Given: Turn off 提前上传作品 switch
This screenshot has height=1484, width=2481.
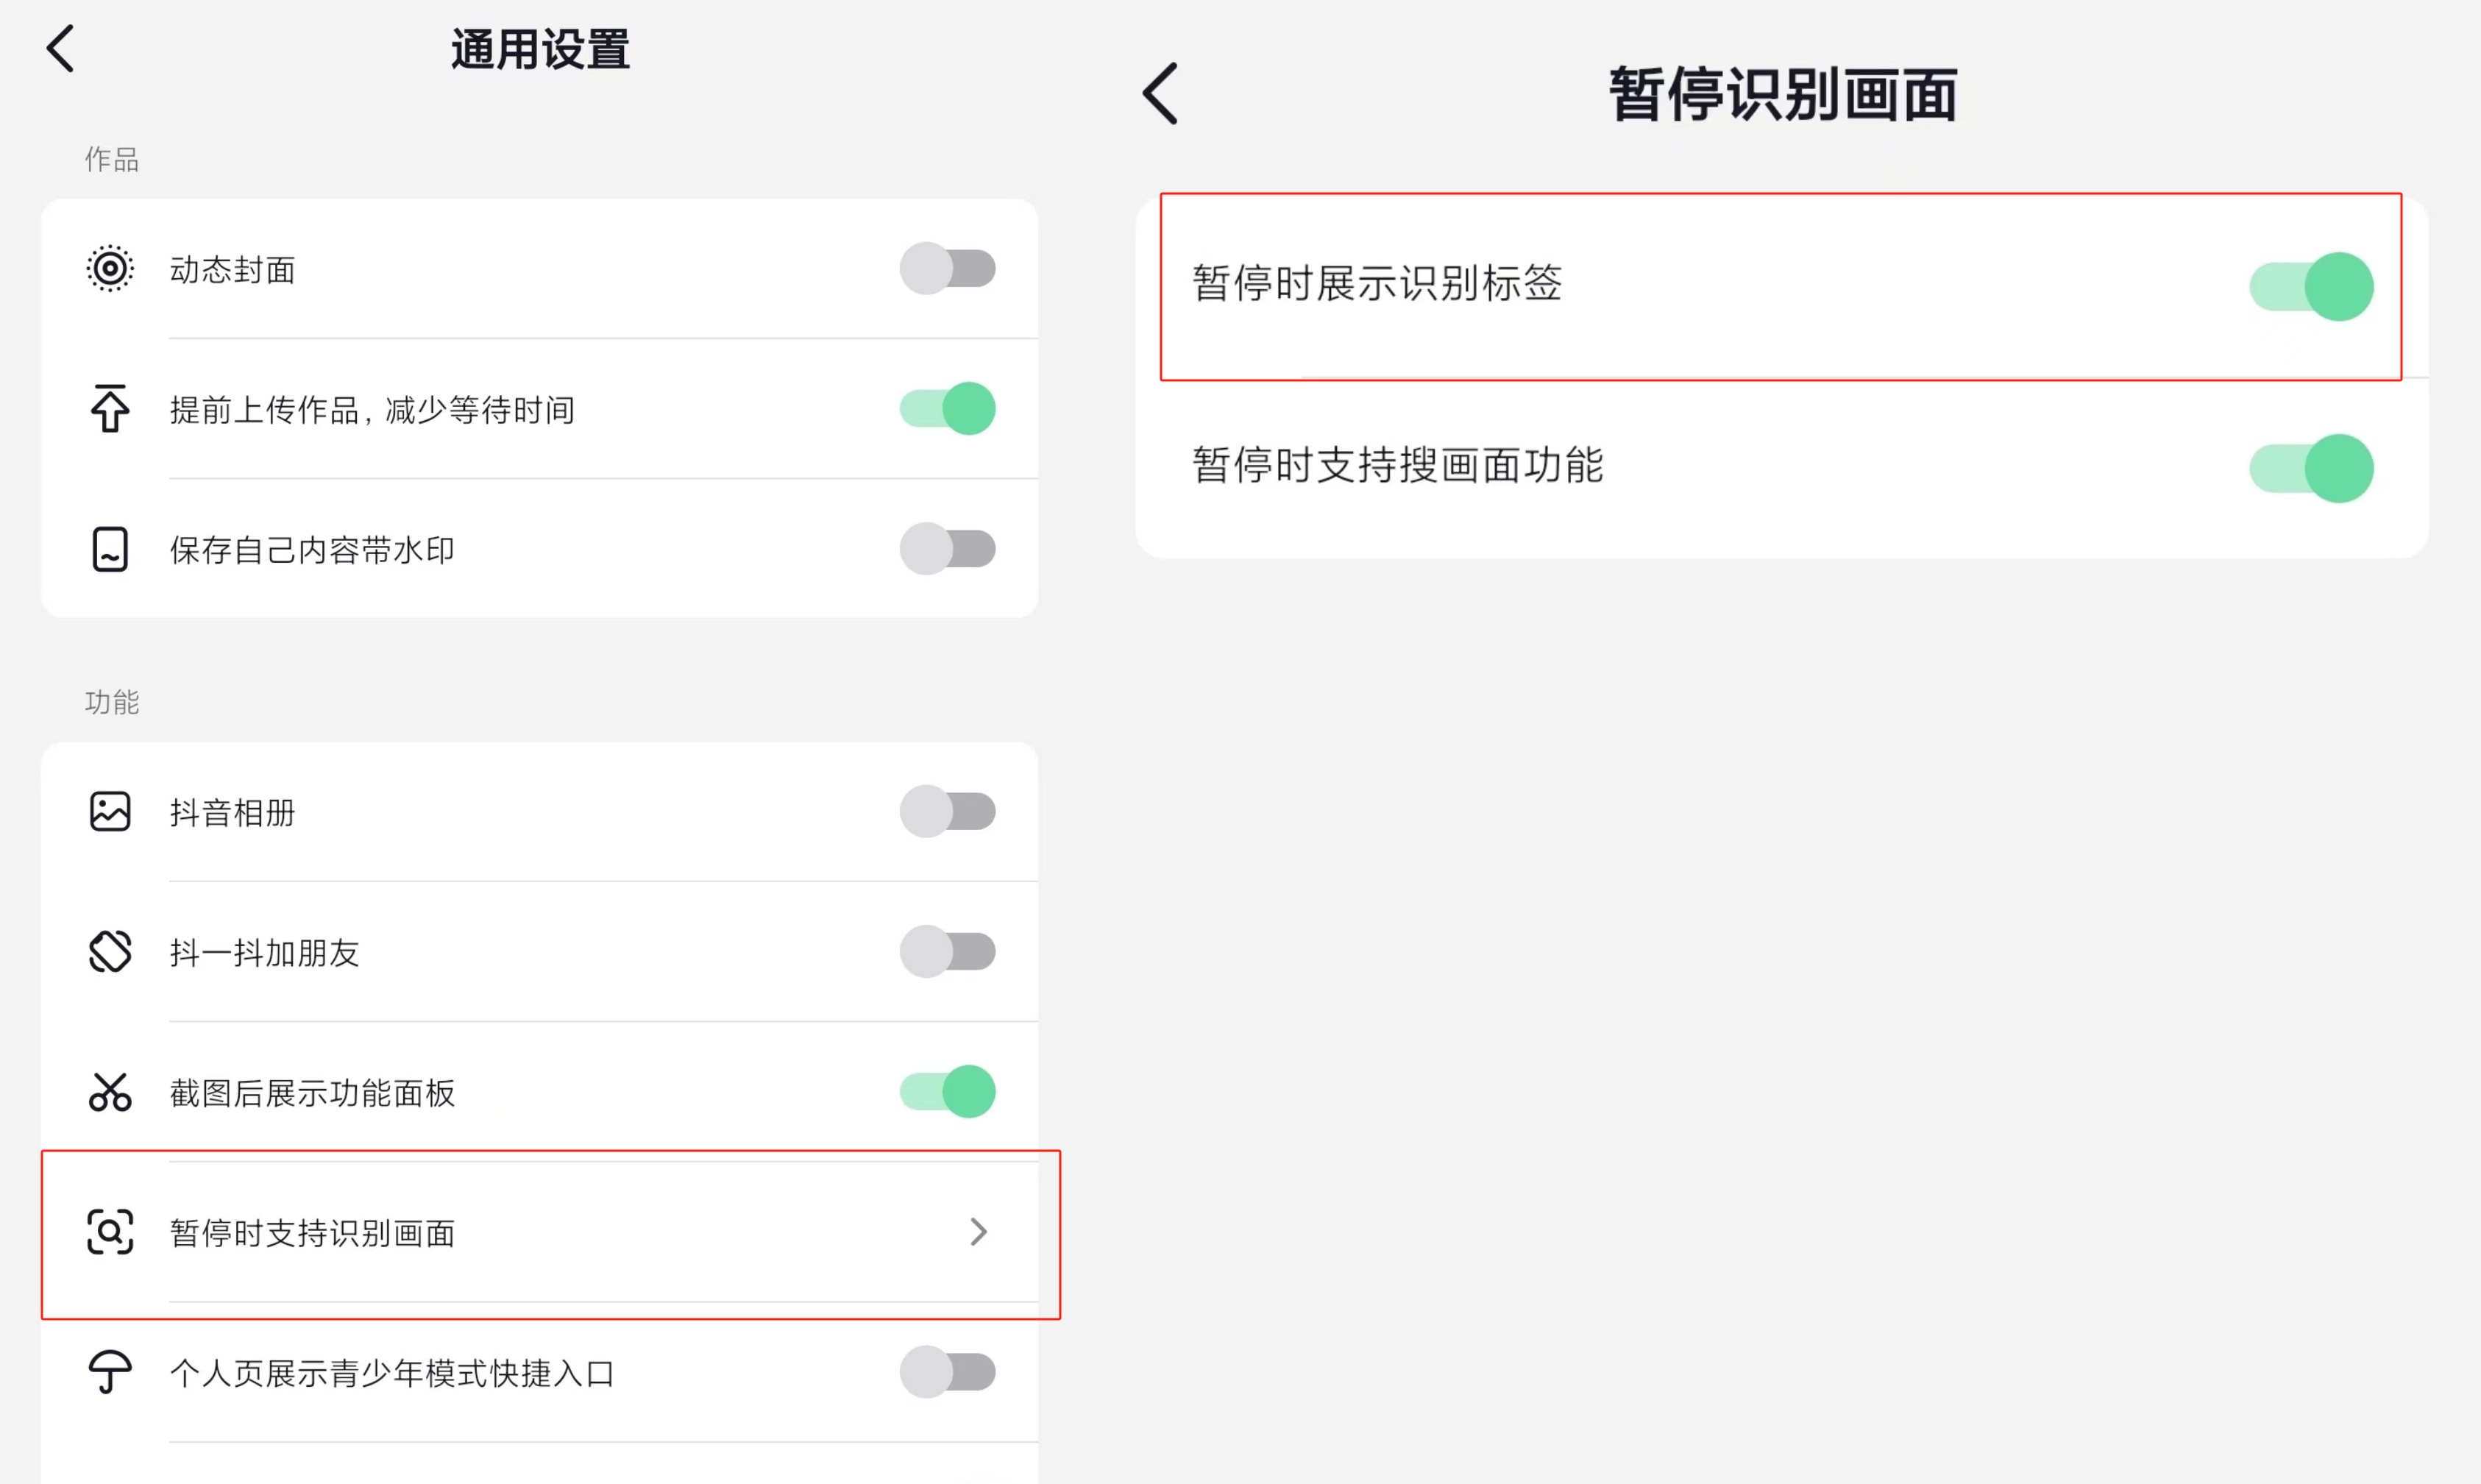Looking at the screenshot, I should 947,408.
